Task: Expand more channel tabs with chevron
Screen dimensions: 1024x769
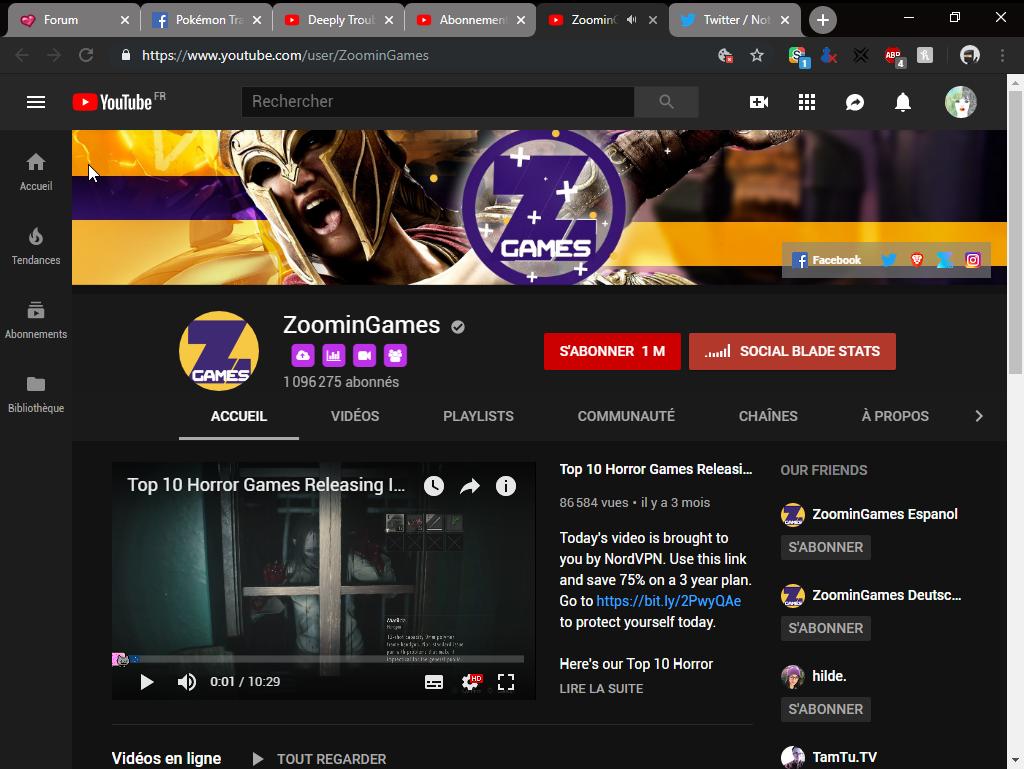Action: point(978,416)
